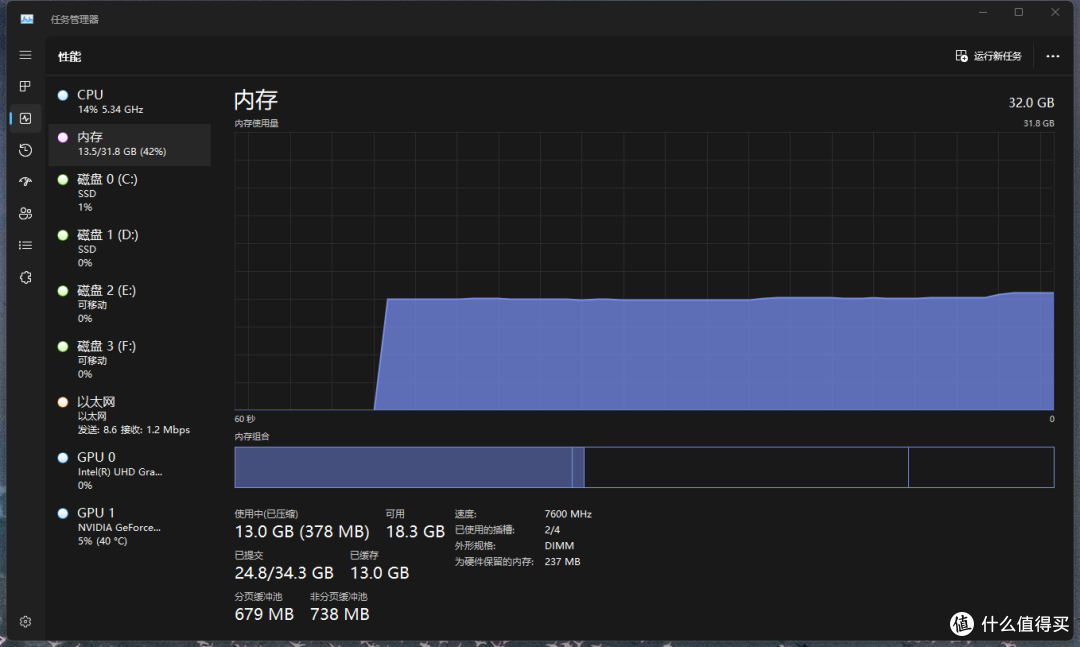Open the Services page icon
Screen dimensions: 1080x647
pyautogui.click(x=25, y=277)
